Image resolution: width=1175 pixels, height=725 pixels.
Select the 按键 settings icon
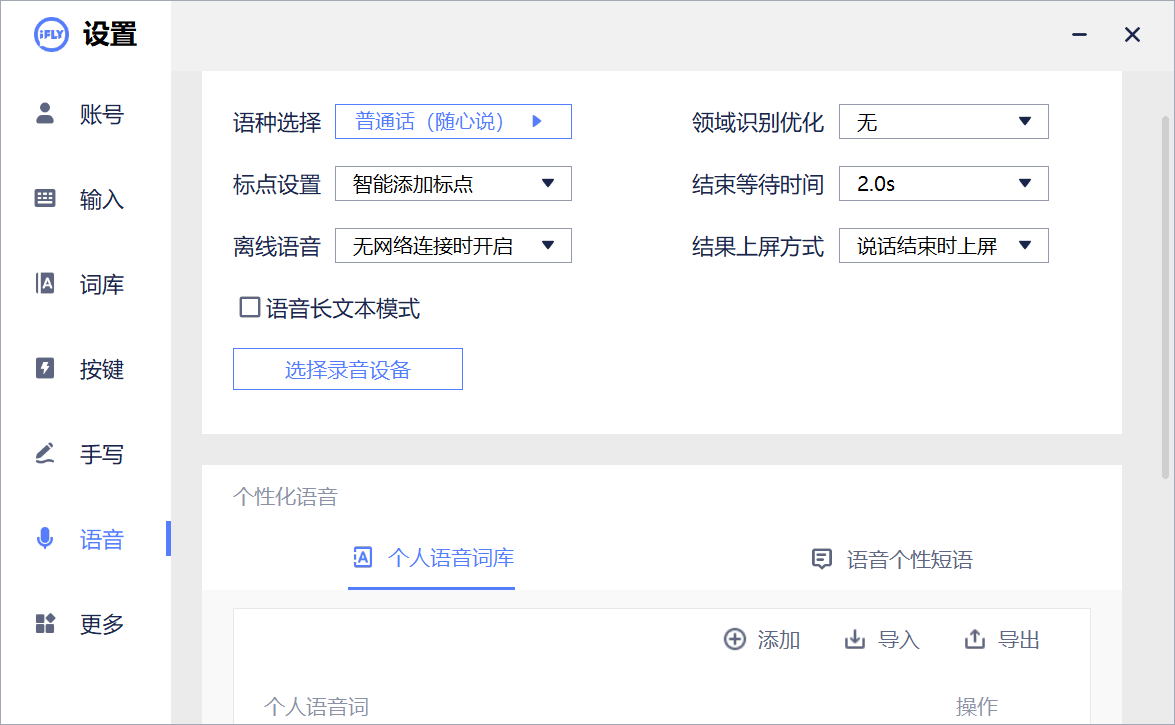pyautogui.click(x=85, y=369)
